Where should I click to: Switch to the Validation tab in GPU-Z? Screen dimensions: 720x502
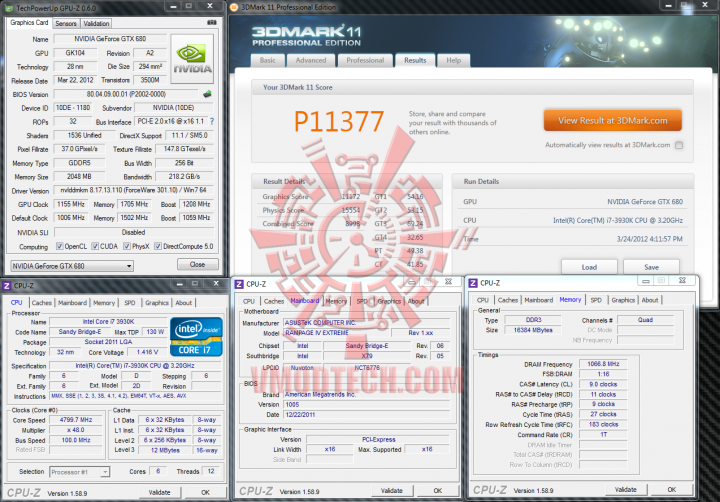[96, 23]
